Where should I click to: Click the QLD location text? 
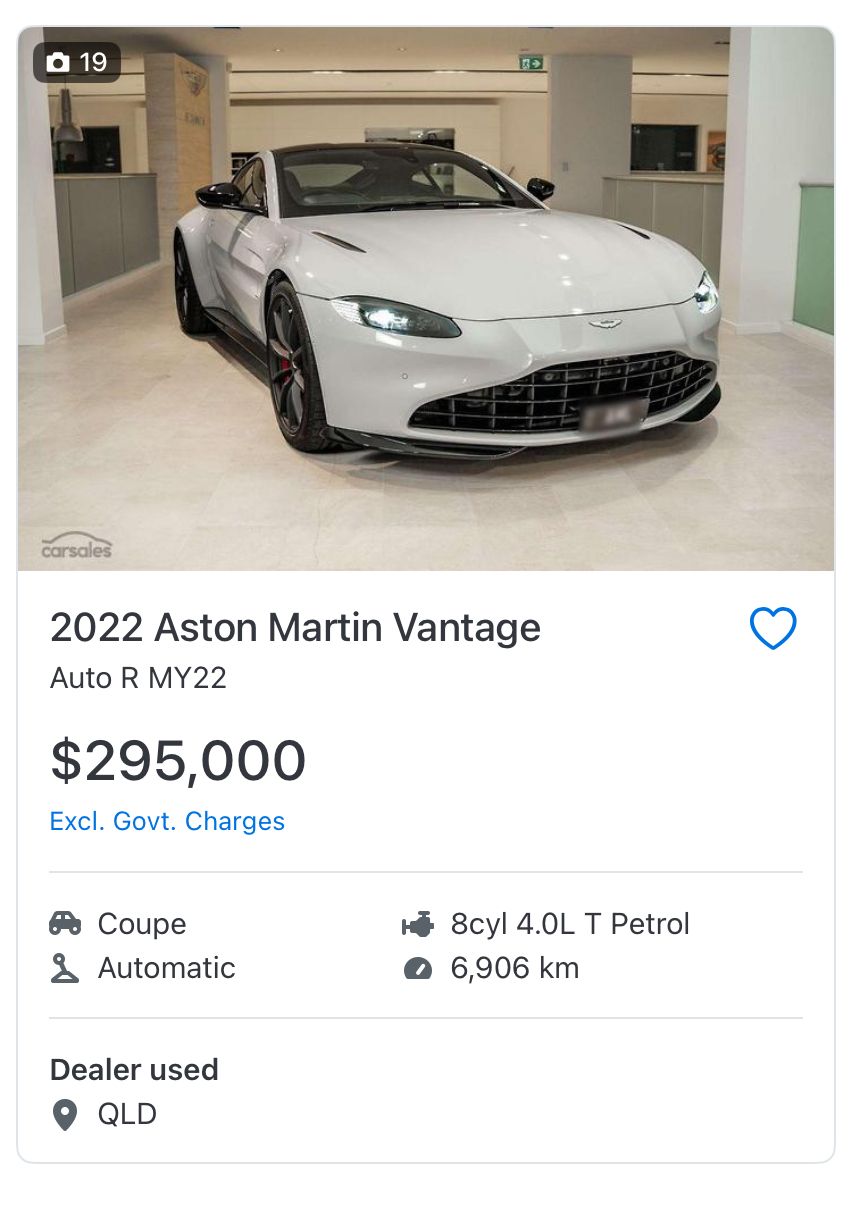127,1114
